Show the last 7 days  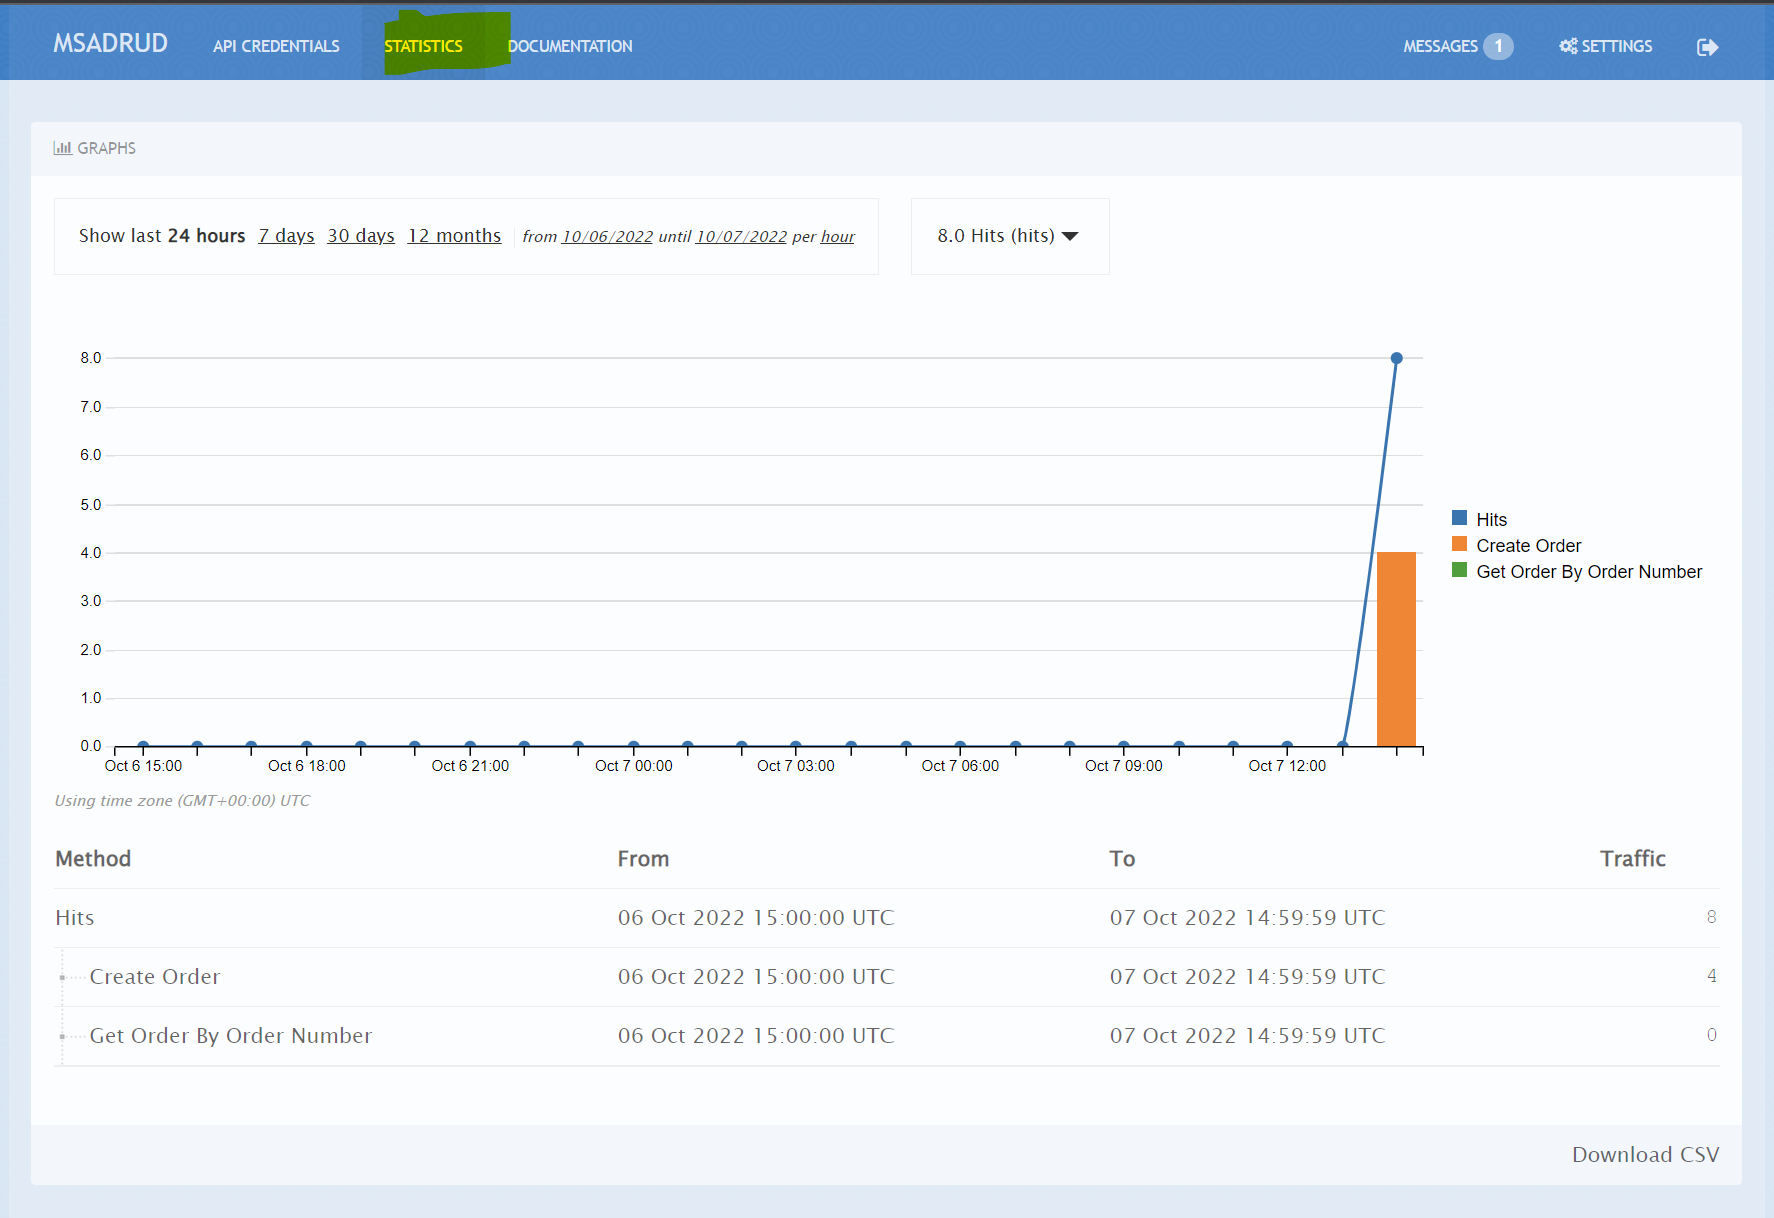286,236
